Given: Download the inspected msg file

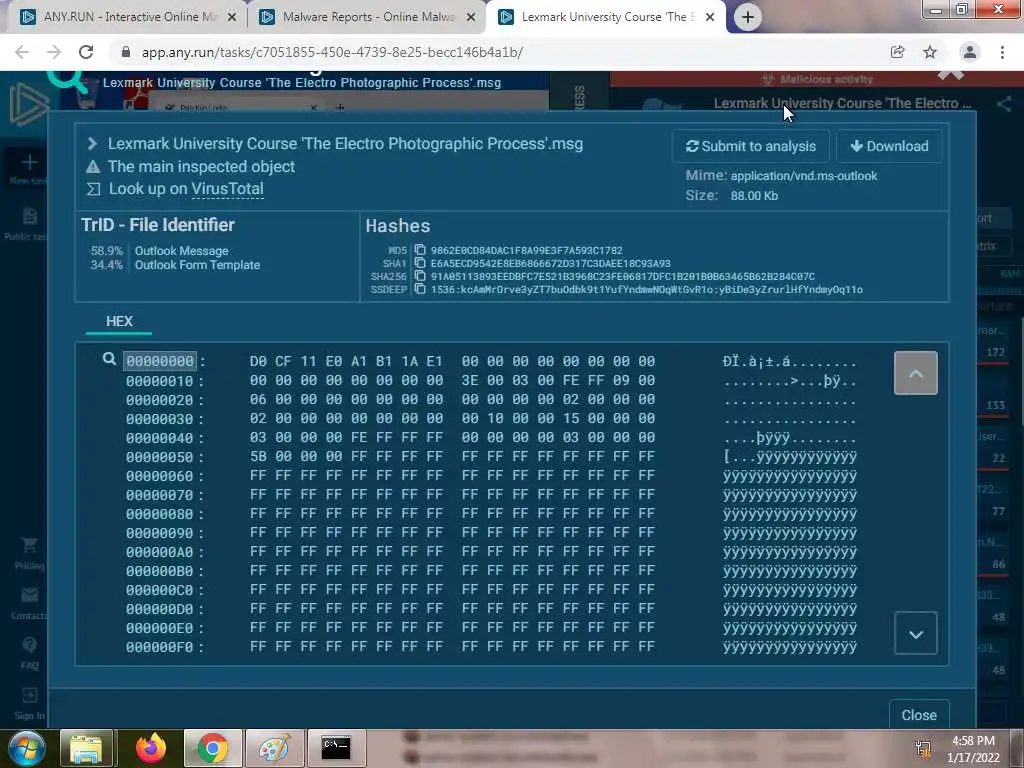Looking at the screenshot, I should click(x=889, y=146).
